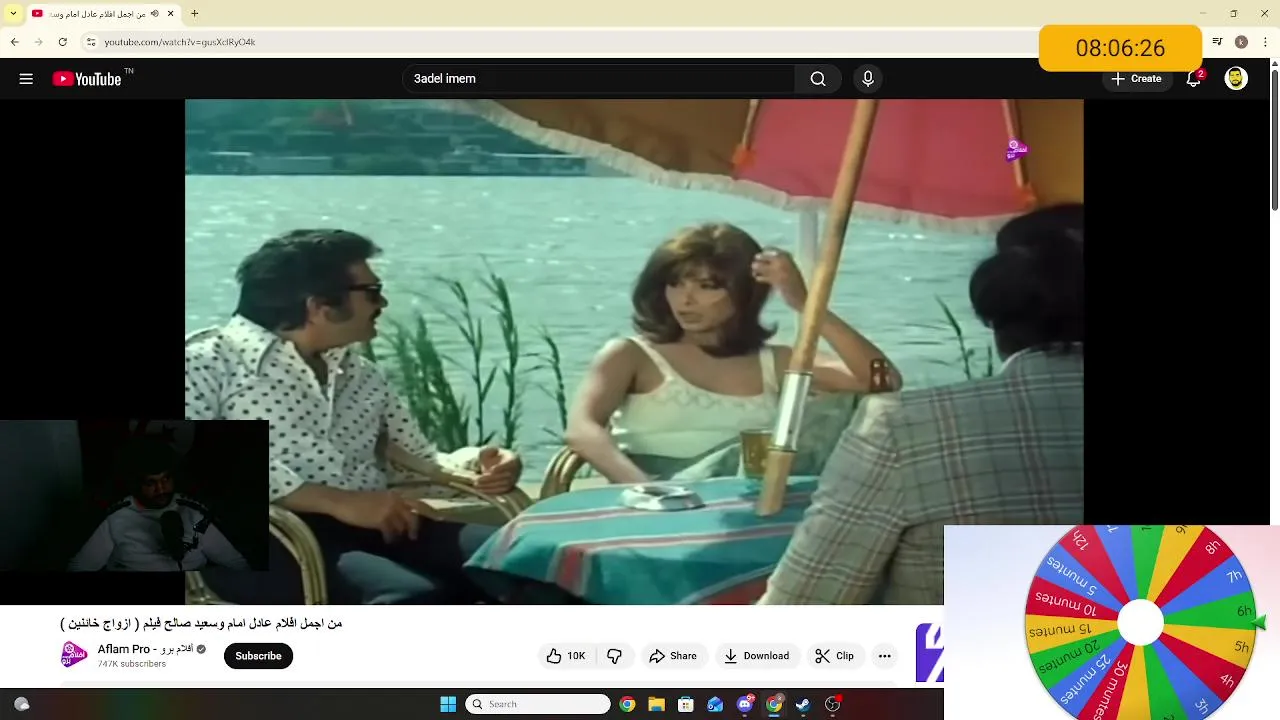Download the video
Image resolution: width=1280 pixels, height=720 pixels.
tap(757, 656)
